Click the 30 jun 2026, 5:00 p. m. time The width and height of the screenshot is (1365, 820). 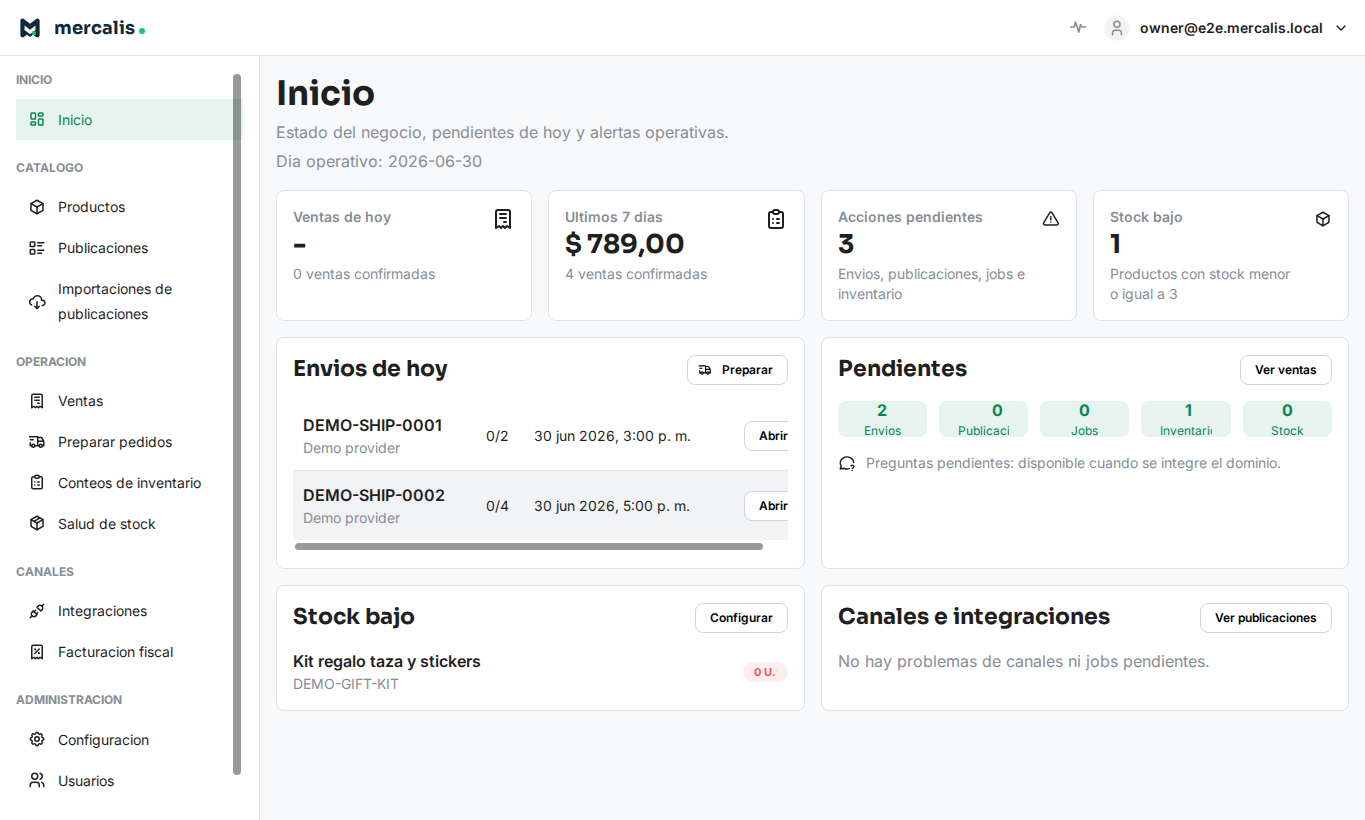point(612,506)
